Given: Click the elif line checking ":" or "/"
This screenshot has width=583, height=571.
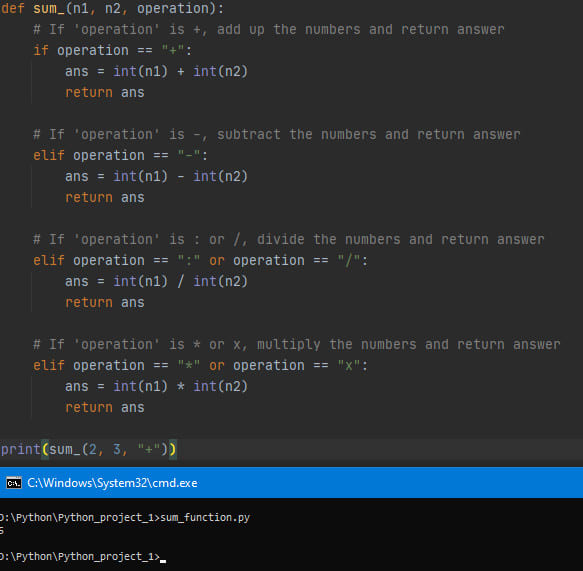Looking at the screenshot, I should (200, 261).
